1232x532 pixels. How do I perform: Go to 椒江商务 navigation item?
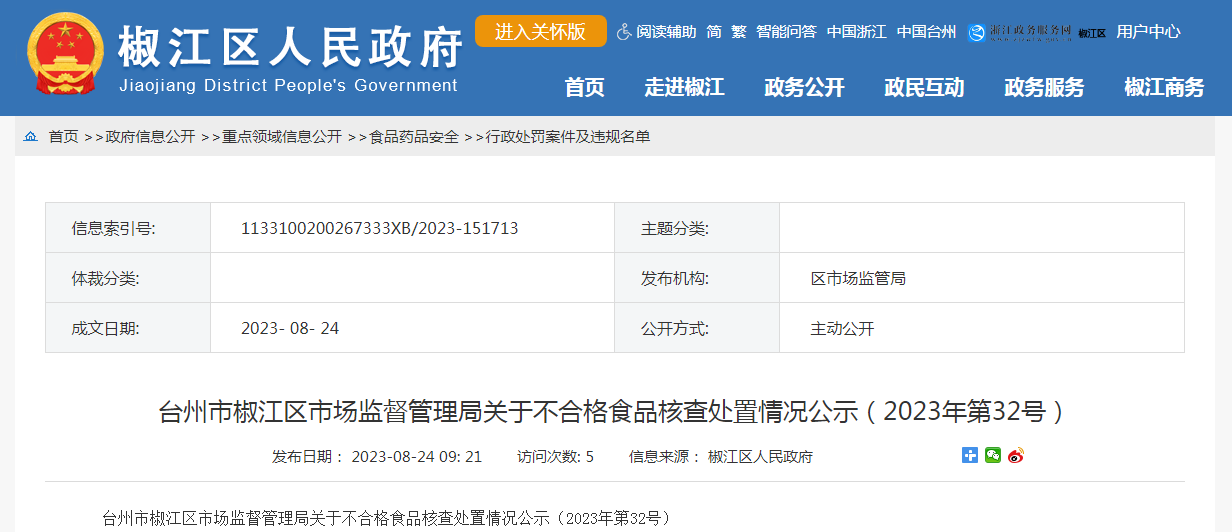pos(1164,88)
